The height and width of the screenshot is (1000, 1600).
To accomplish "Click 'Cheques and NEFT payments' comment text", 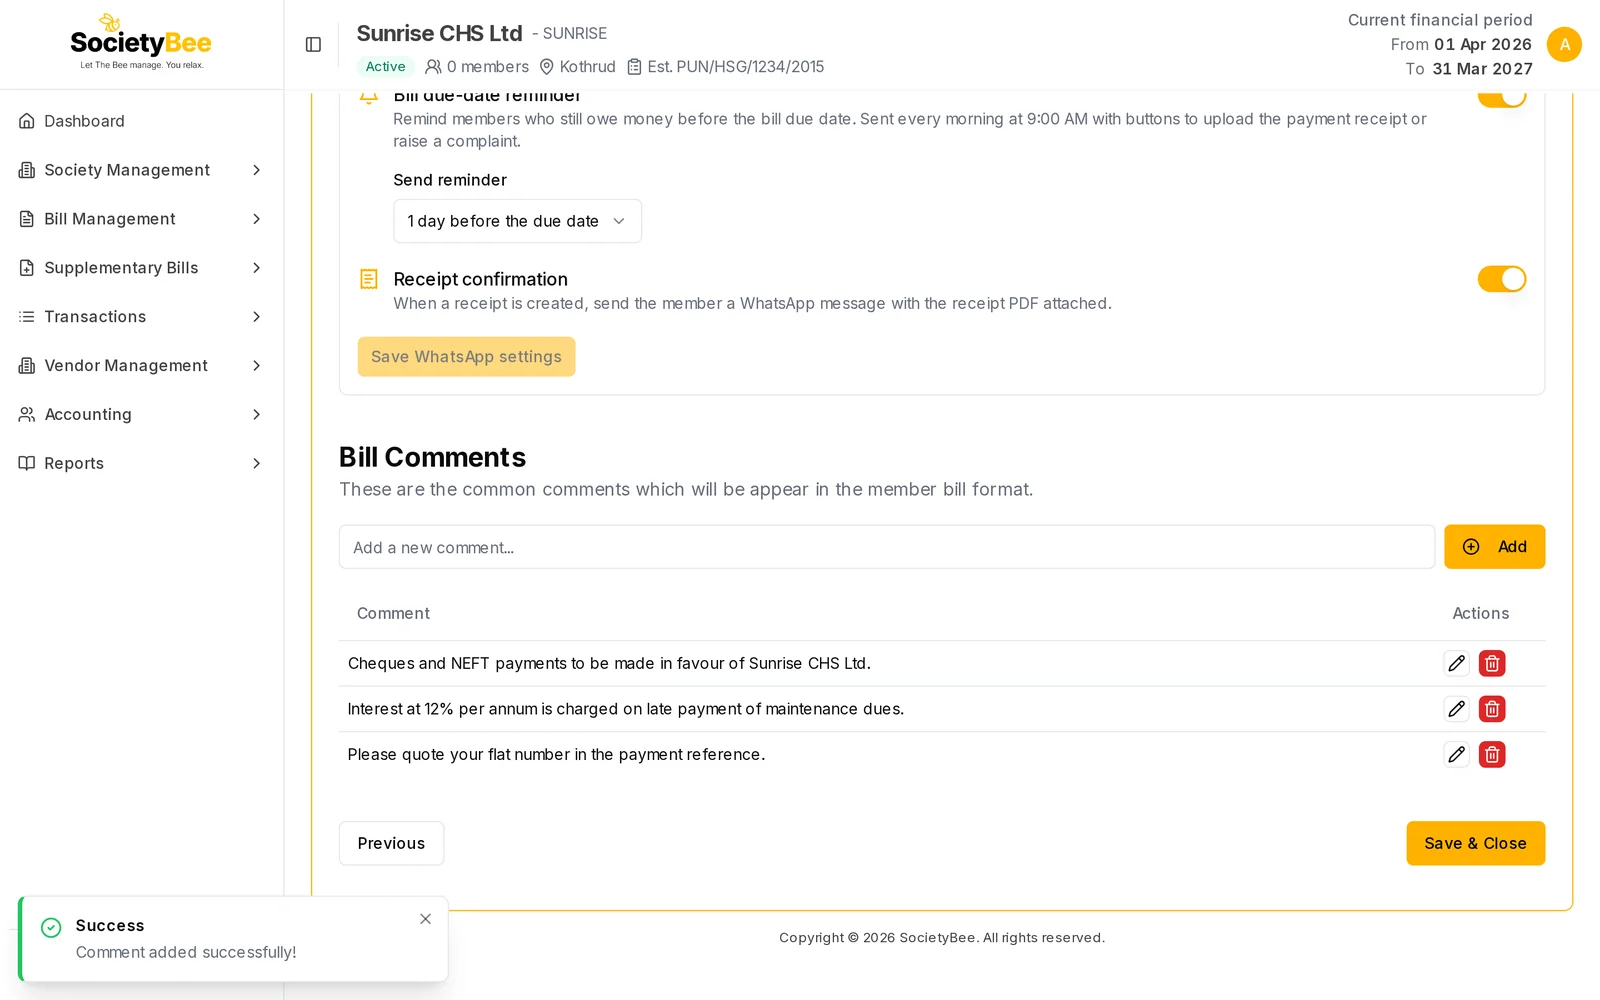I will click(609, 663).
